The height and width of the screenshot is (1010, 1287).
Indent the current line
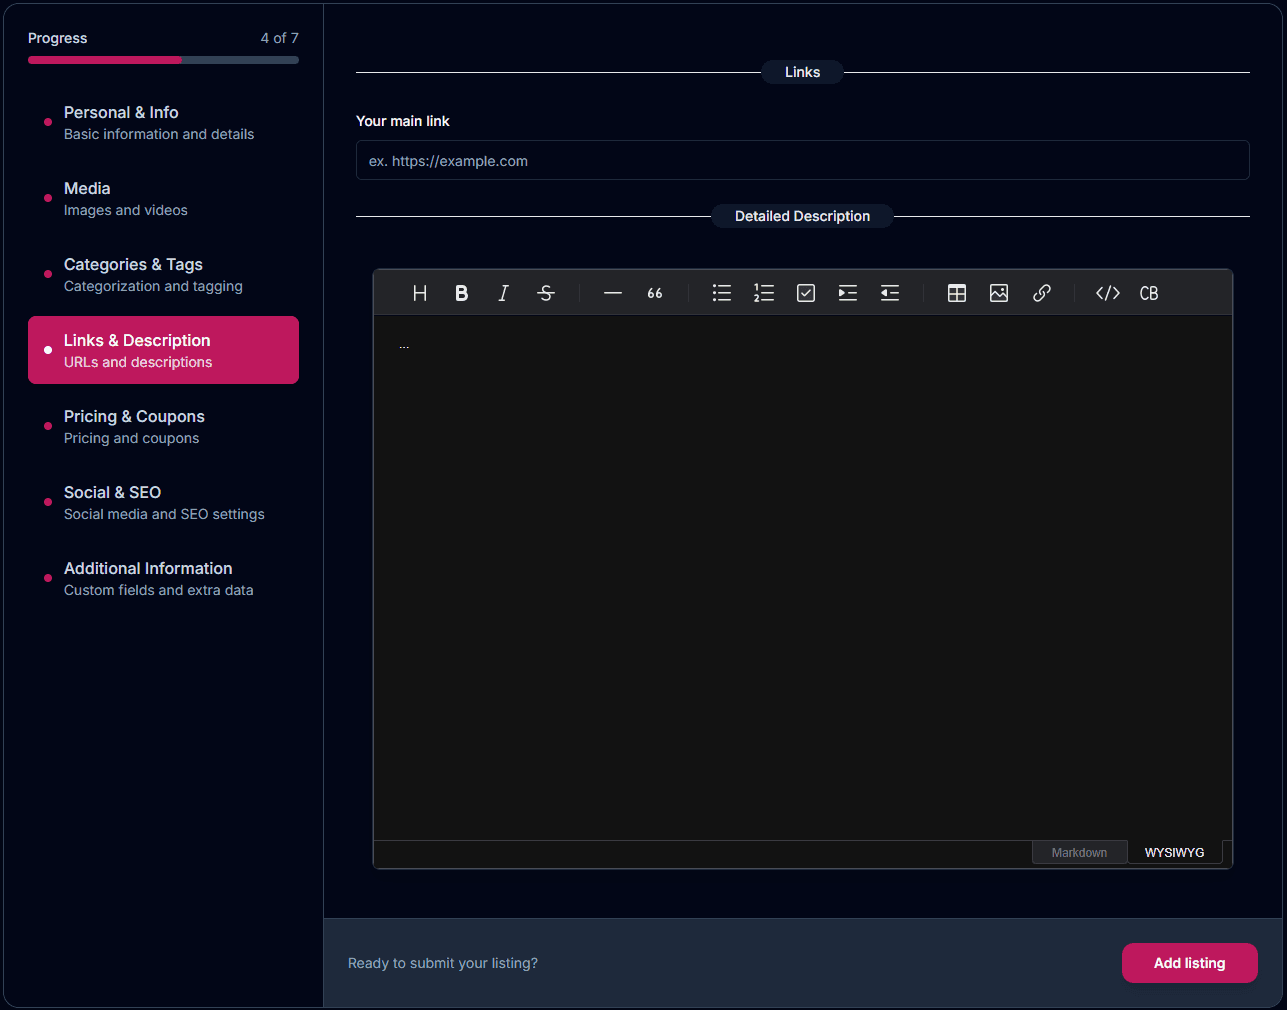click(x=848, y=293)
